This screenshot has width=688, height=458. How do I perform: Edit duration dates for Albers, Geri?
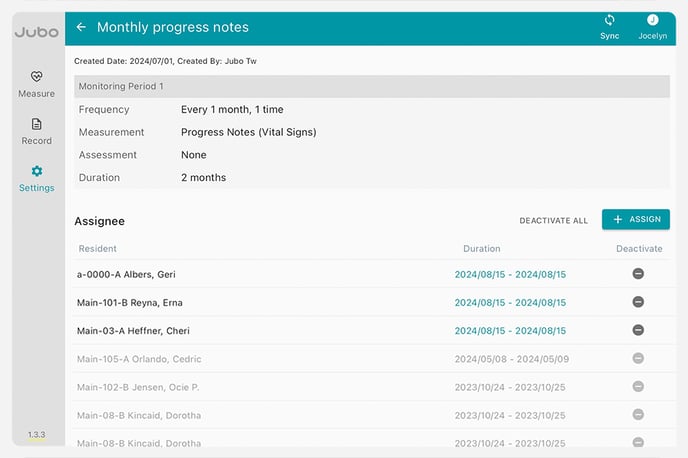pyautogui.click(x=510, y=275)
